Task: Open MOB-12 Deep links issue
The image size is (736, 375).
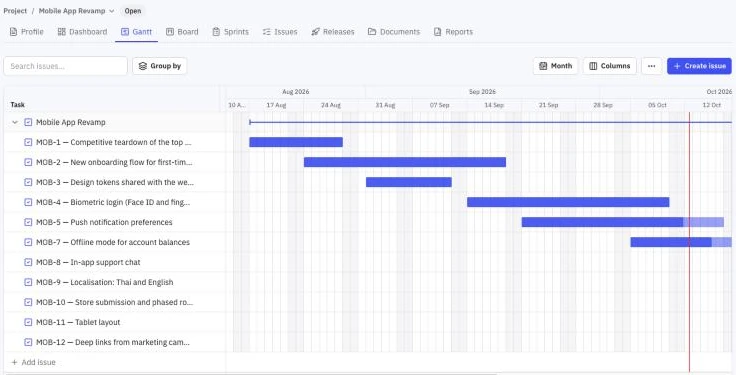Action: [x=113, y=342]
